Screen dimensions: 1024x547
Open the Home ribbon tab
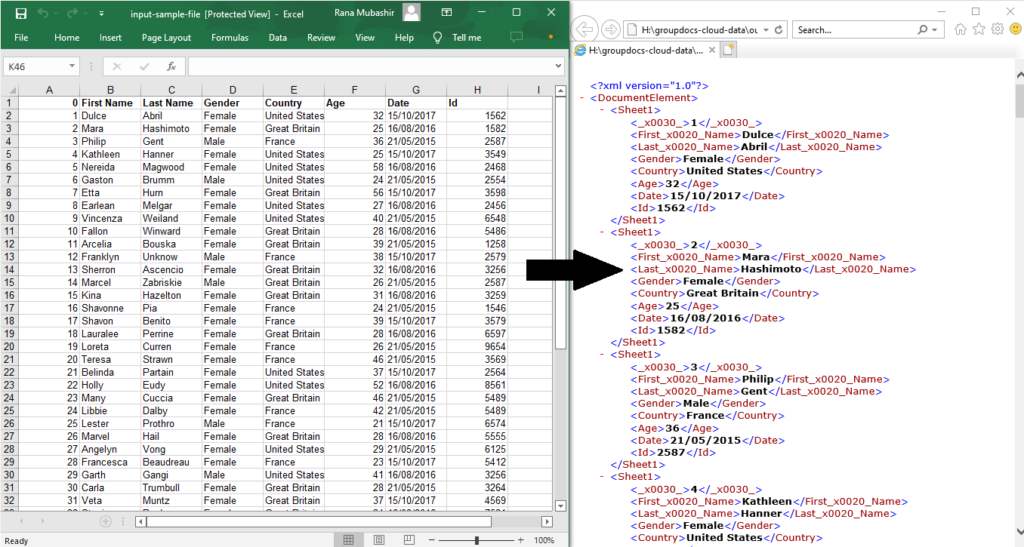pyautogui.click(x=67, y=38)
